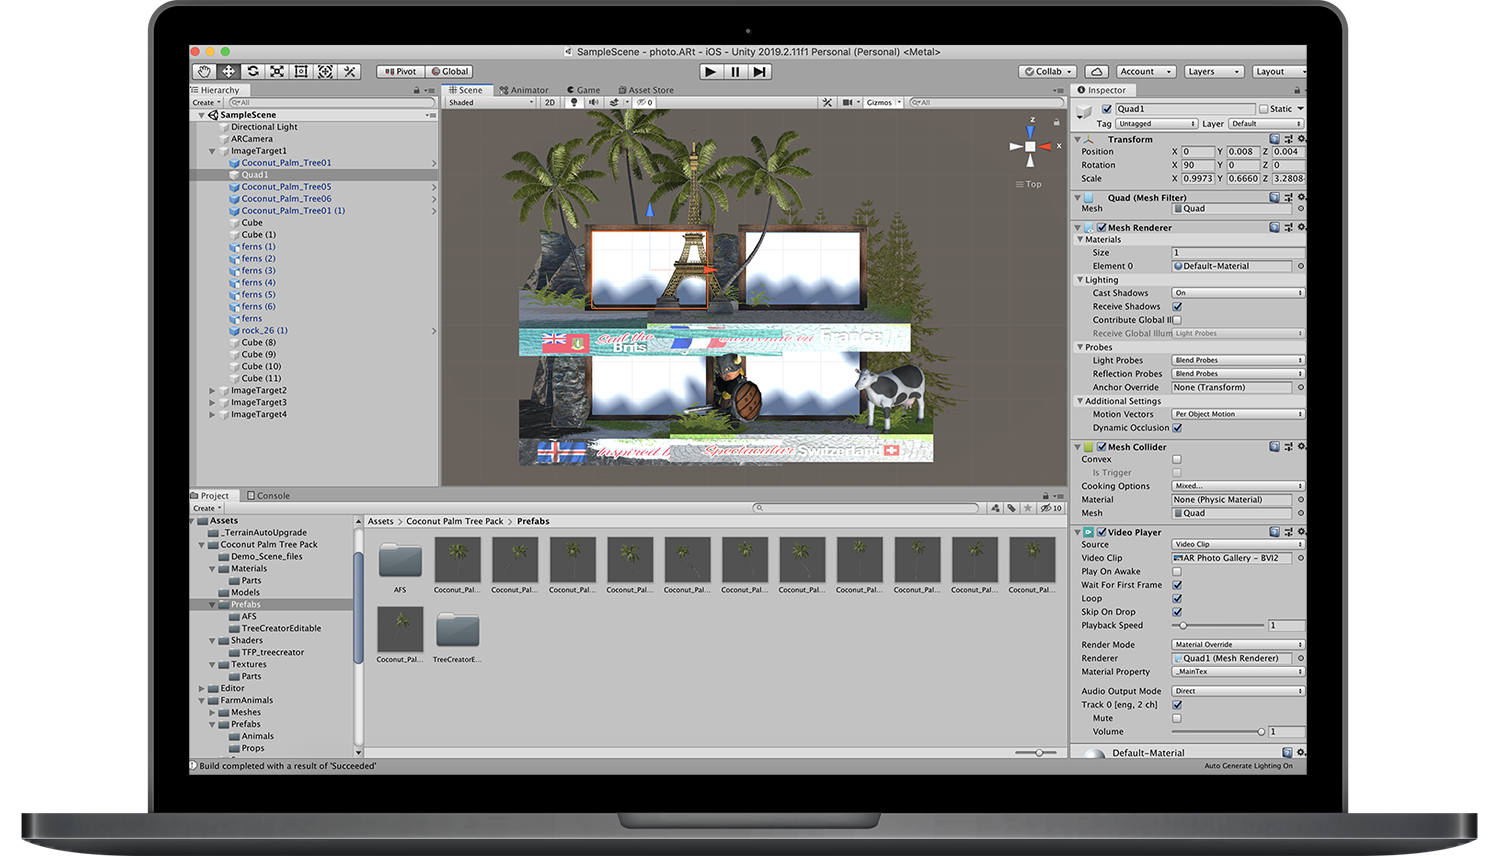Select the Scale tool
The height and width of the screenshot is (856, 1500).
pyautogui.click(x=277, y=72)
